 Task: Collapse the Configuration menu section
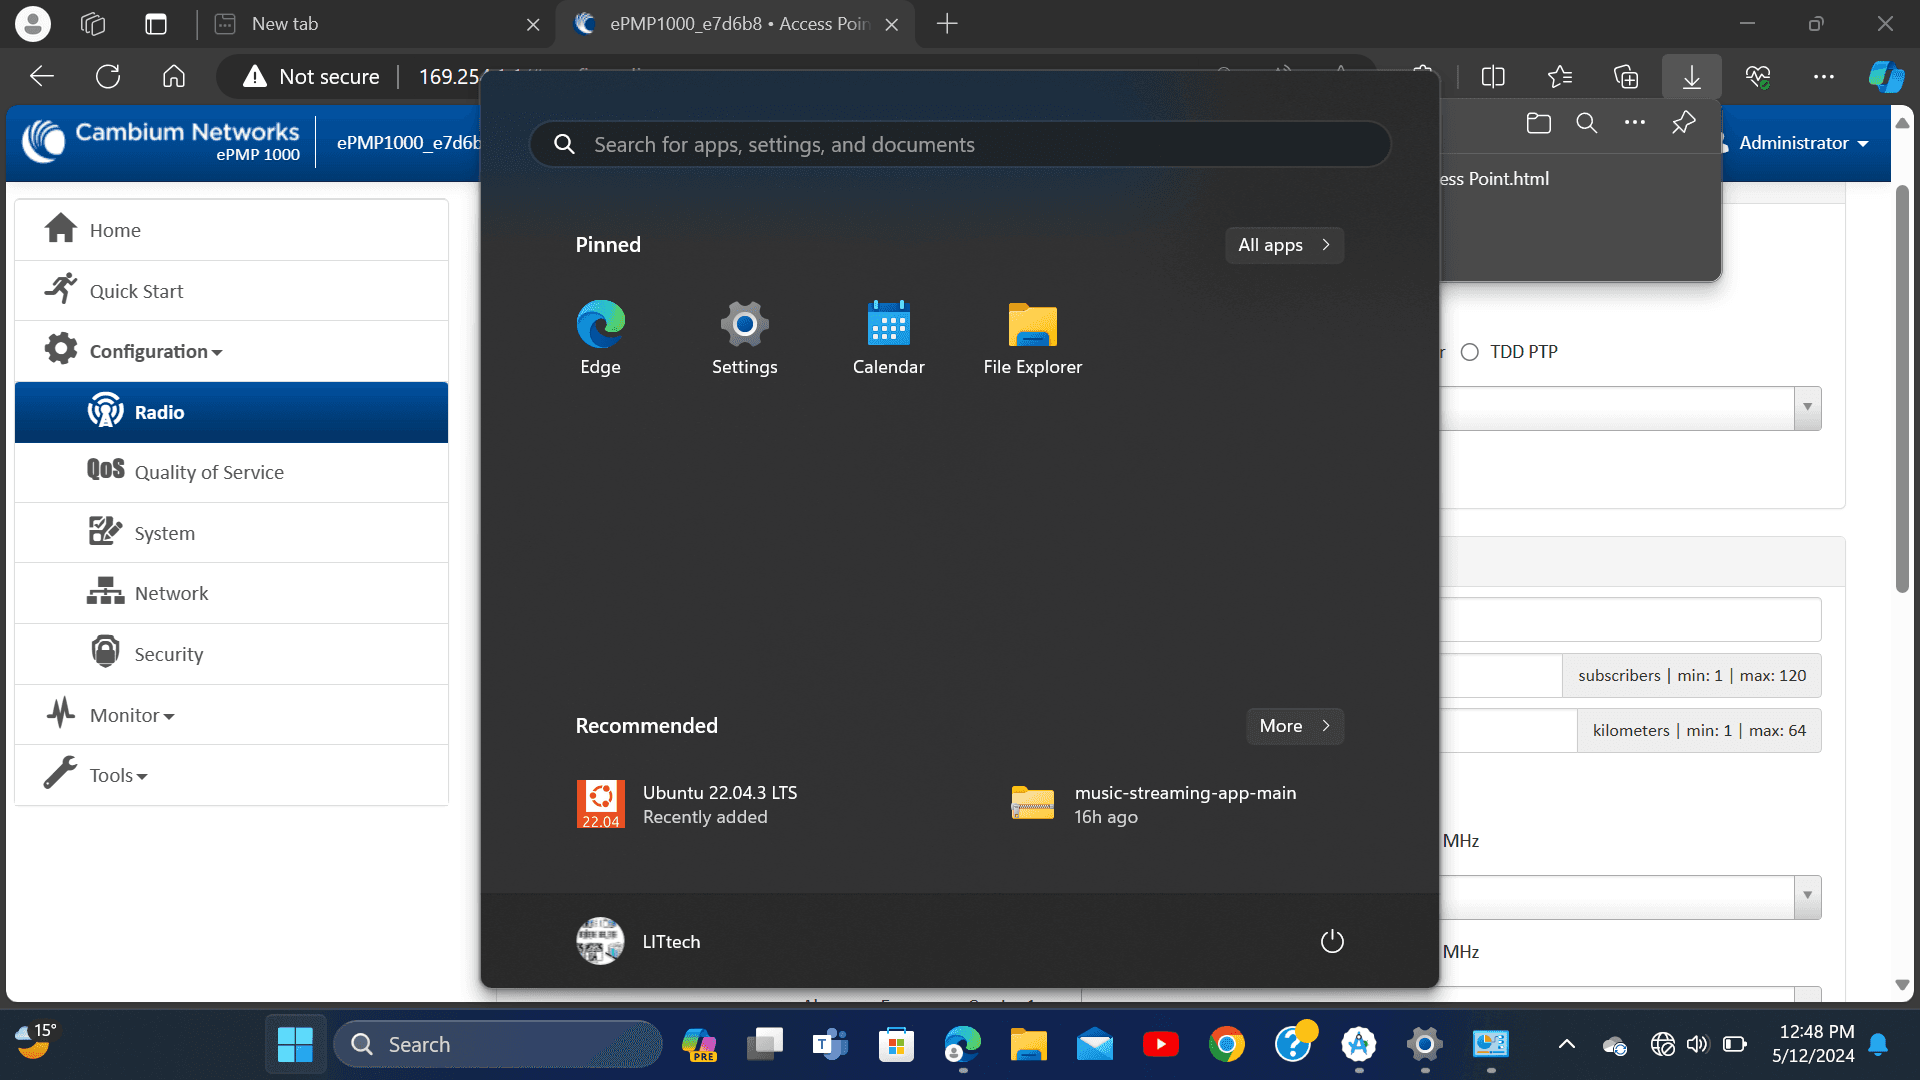(x=231, y=351)
